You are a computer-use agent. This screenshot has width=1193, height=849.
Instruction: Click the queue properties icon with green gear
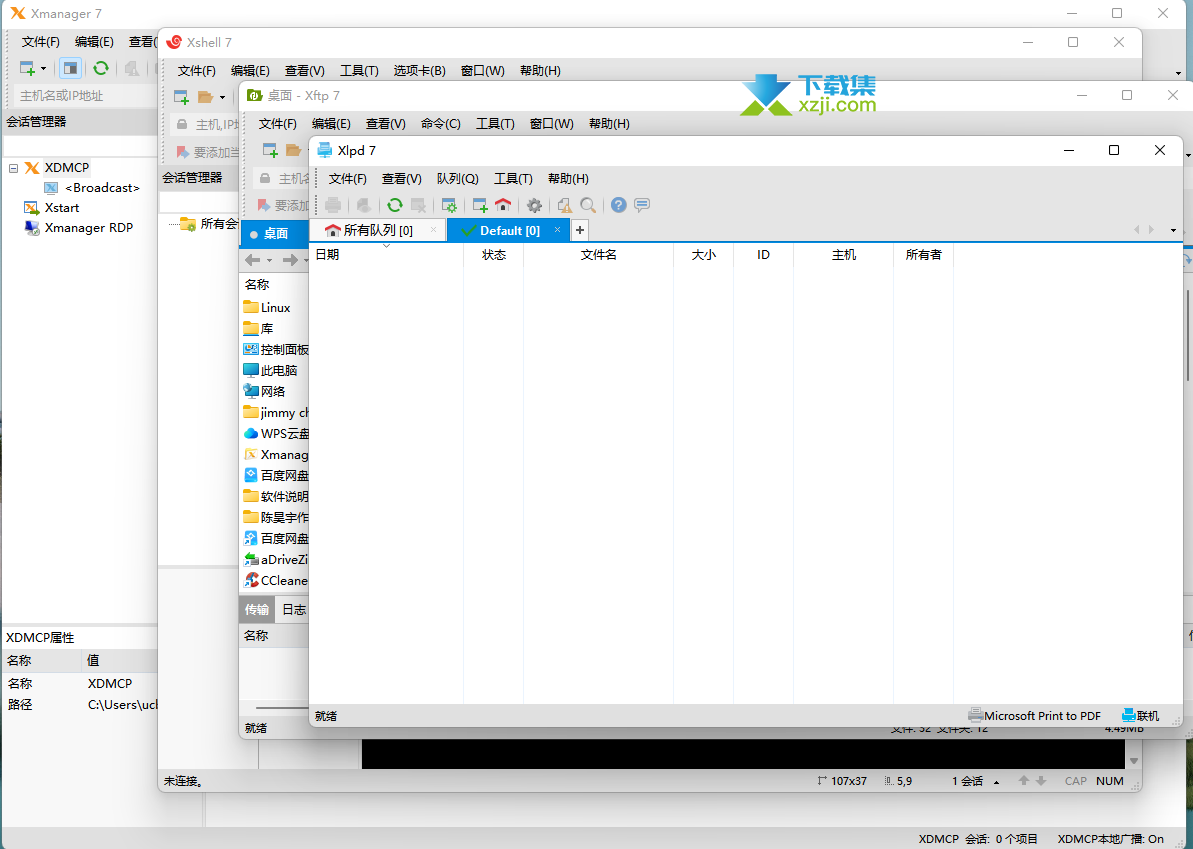click(449, 205)
